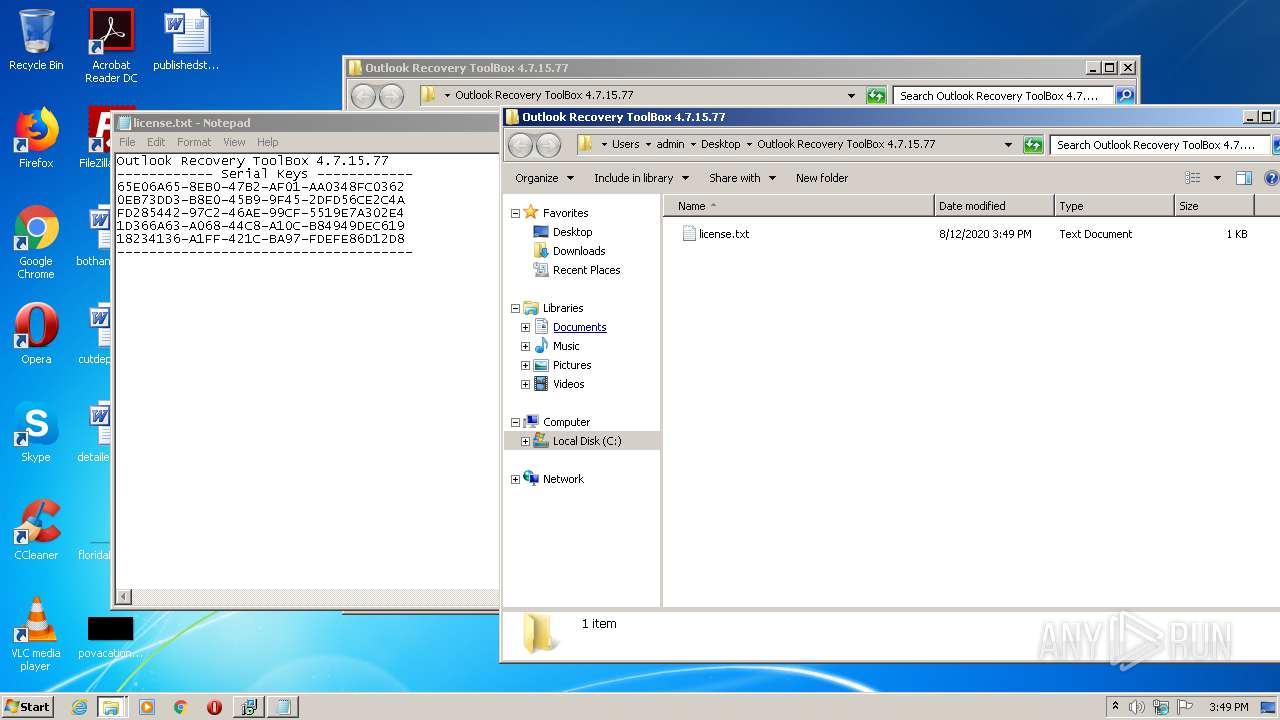This screenshot has height=720, width=1280.
Task: Change view icon in Explorer toolbar
Action: tap(1193, 178)
